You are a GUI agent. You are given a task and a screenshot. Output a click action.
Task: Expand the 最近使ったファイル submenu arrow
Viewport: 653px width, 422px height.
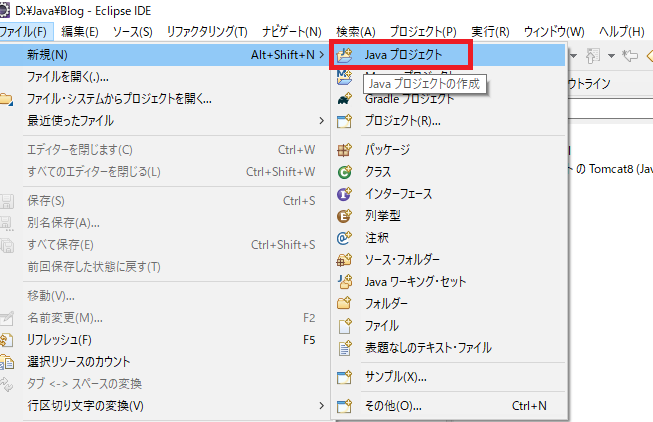tap(322, 121)
